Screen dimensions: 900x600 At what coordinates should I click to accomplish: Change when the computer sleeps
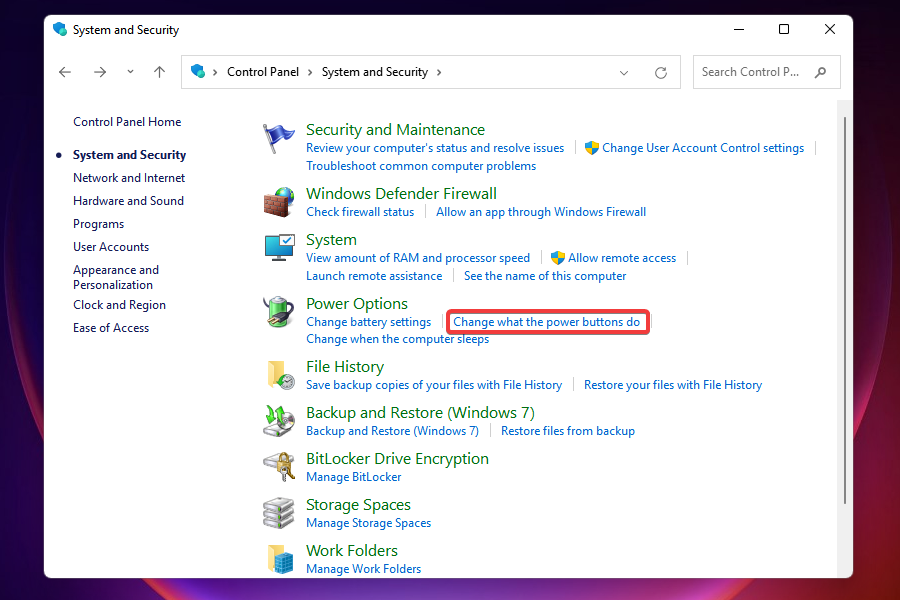tap(398, 339)
